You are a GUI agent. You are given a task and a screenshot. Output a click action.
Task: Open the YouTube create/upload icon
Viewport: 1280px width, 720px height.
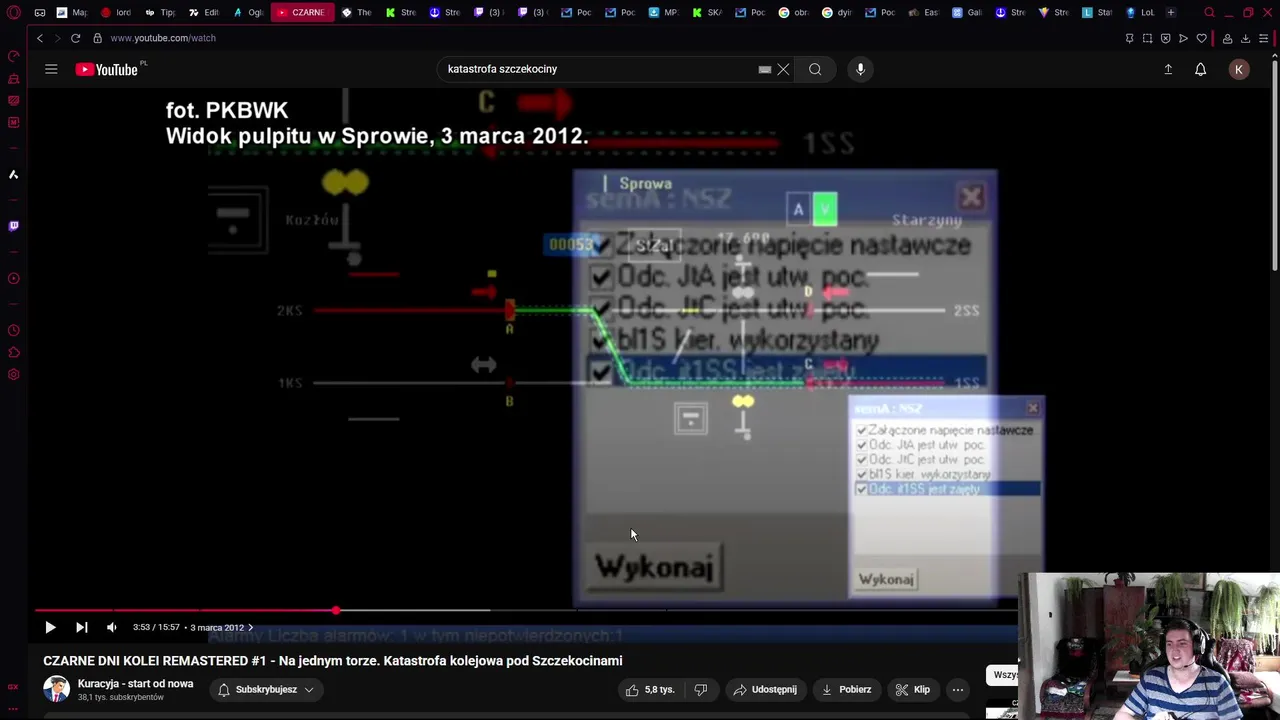coord(1168,69)
